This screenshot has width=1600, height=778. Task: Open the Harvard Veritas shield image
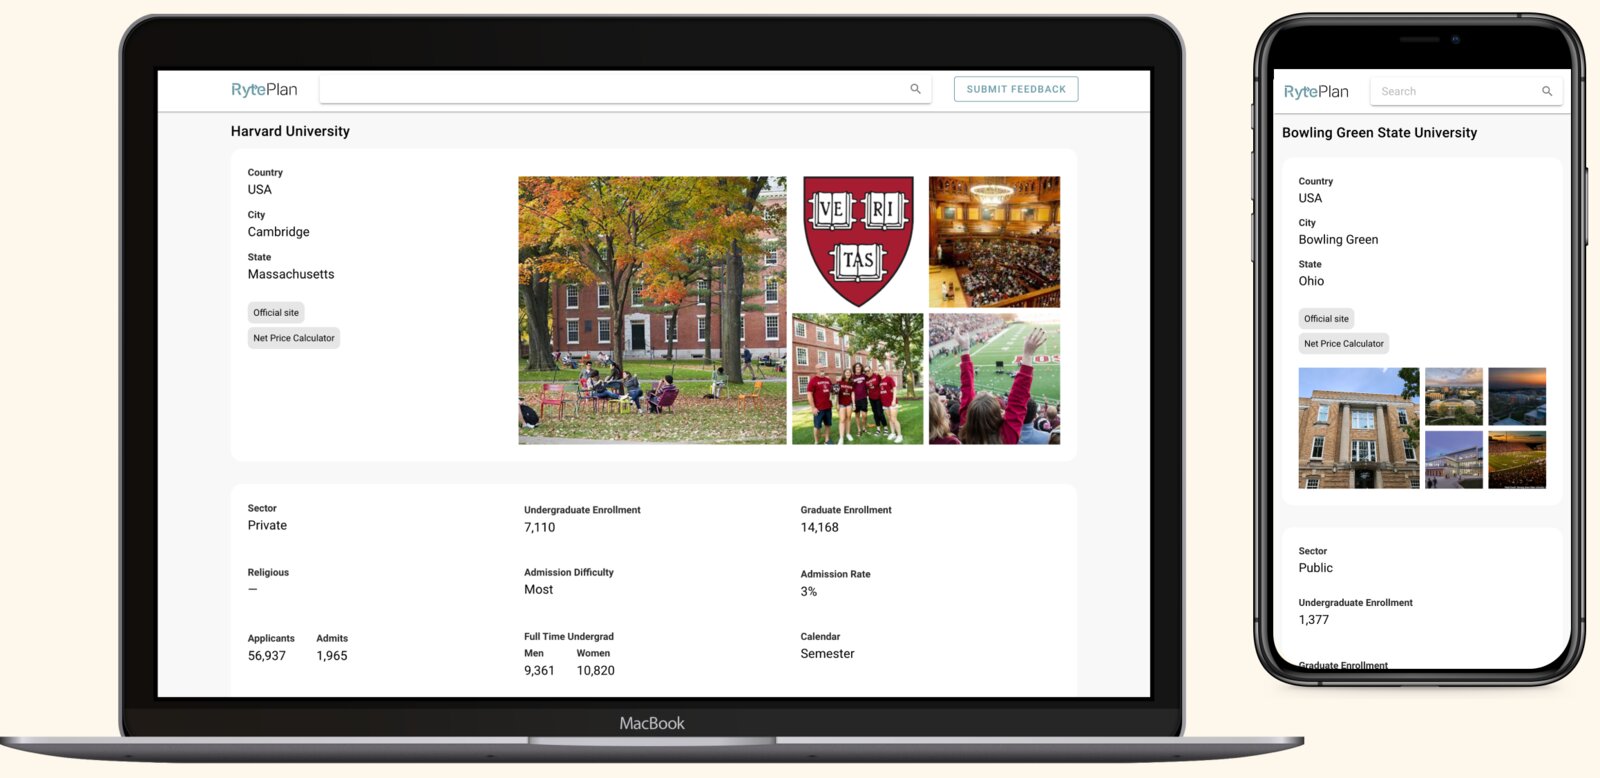pyautogui.click(x=858, y=242)
